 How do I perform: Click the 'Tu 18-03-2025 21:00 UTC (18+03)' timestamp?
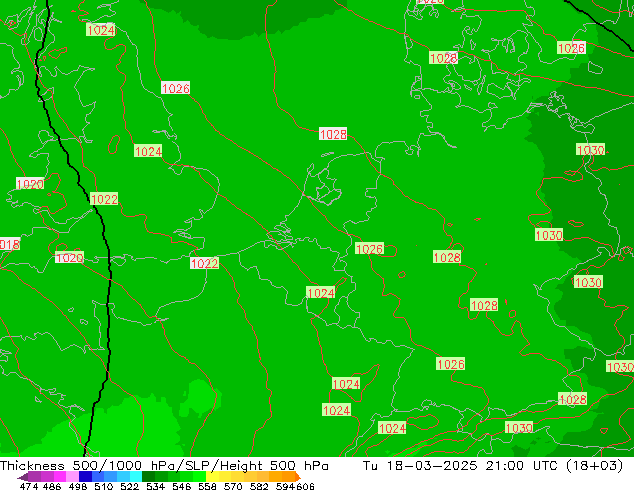[x=493, y=465]
